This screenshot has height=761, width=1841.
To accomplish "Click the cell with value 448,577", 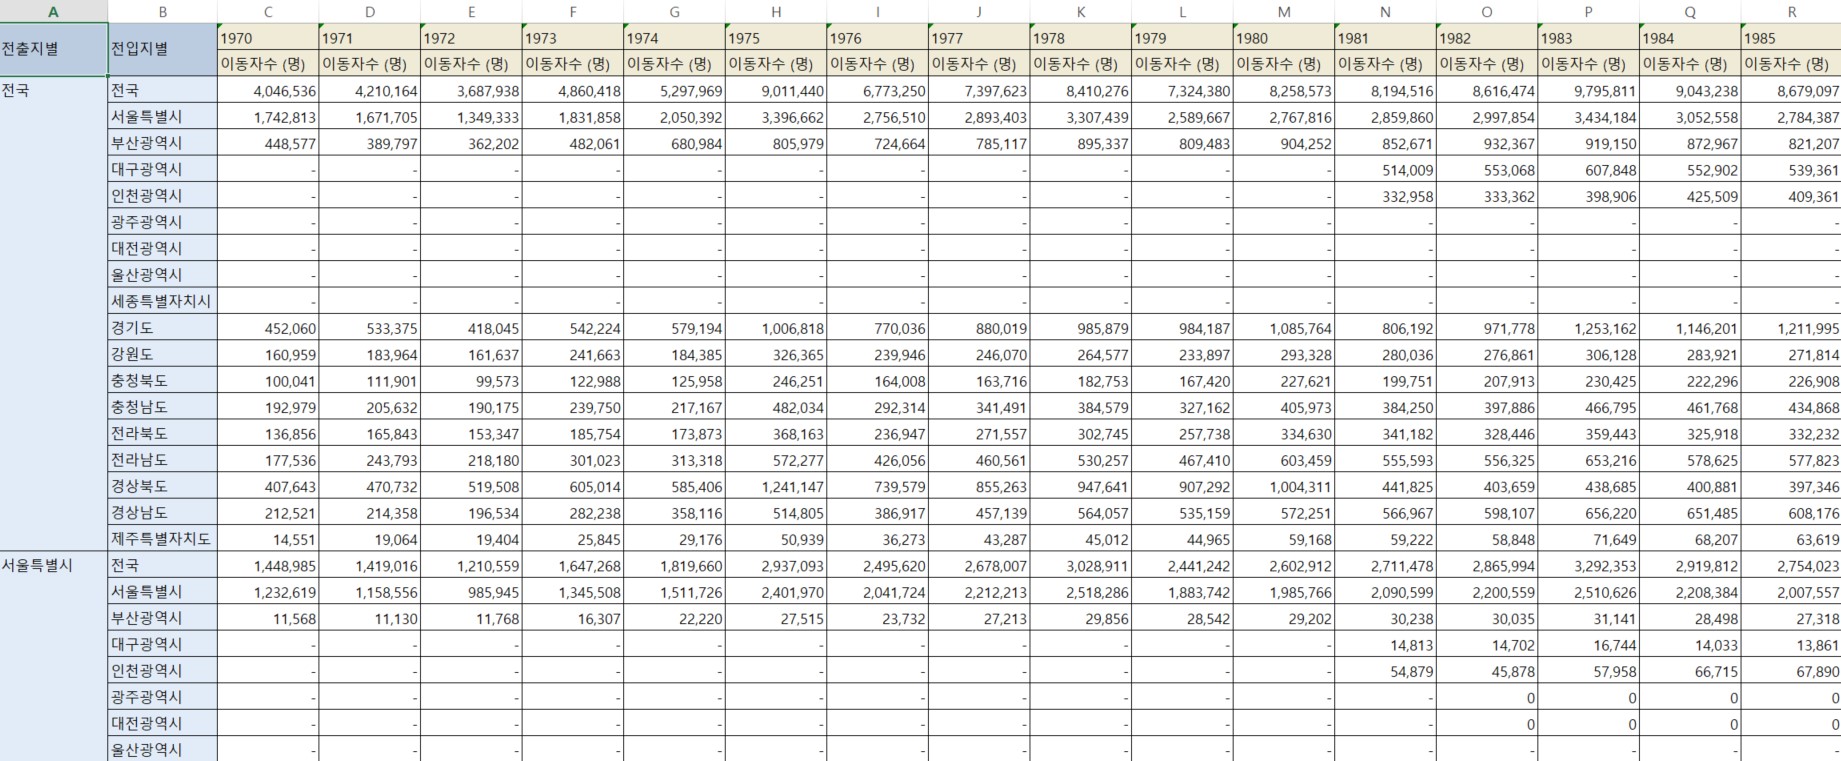I will (268, 143).
